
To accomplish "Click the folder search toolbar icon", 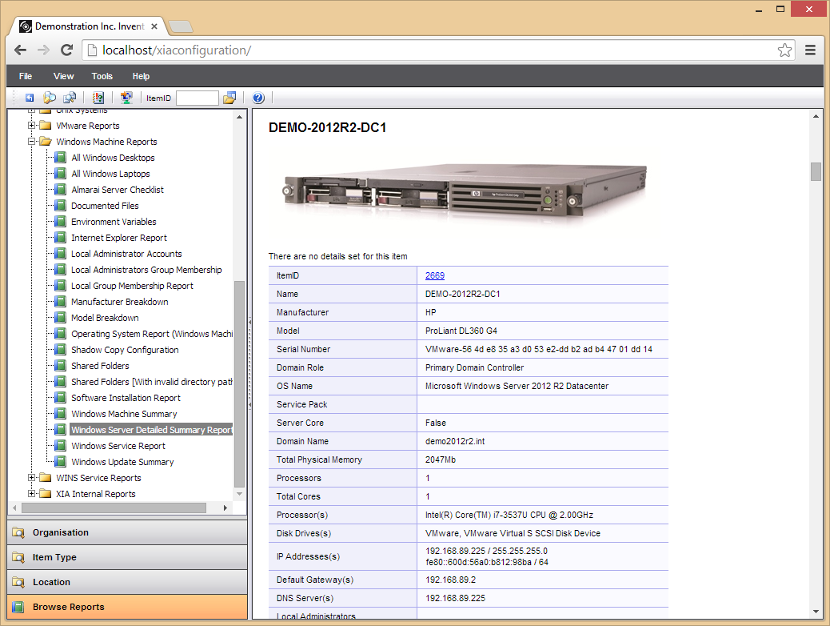I will coord(49,98).
